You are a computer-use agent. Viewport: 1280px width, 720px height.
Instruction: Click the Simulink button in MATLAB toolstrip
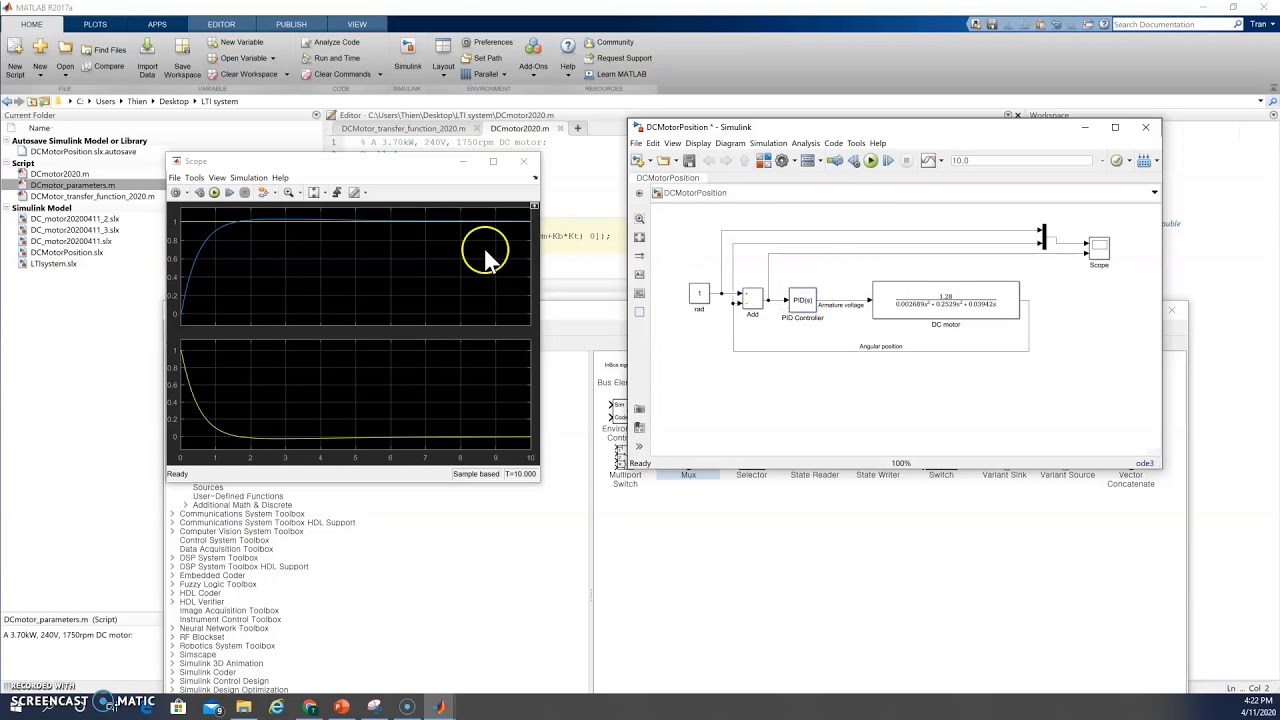407,56
